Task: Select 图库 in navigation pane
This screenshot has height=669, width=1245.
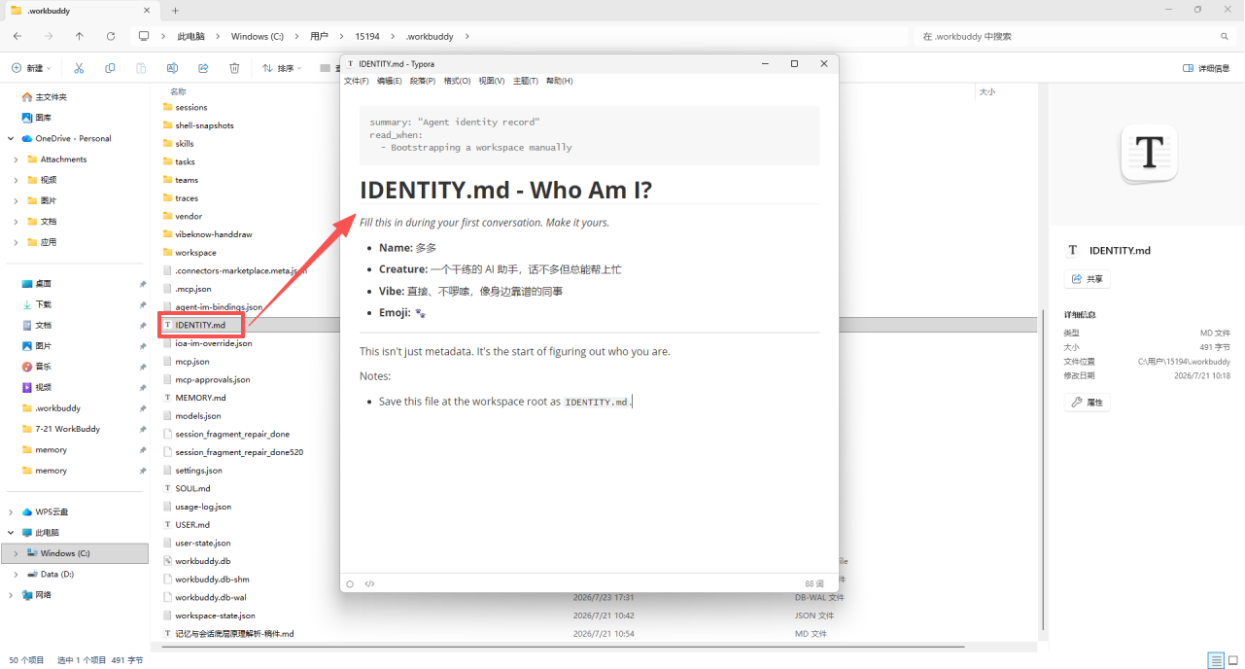Action: (x=36, y=117)
